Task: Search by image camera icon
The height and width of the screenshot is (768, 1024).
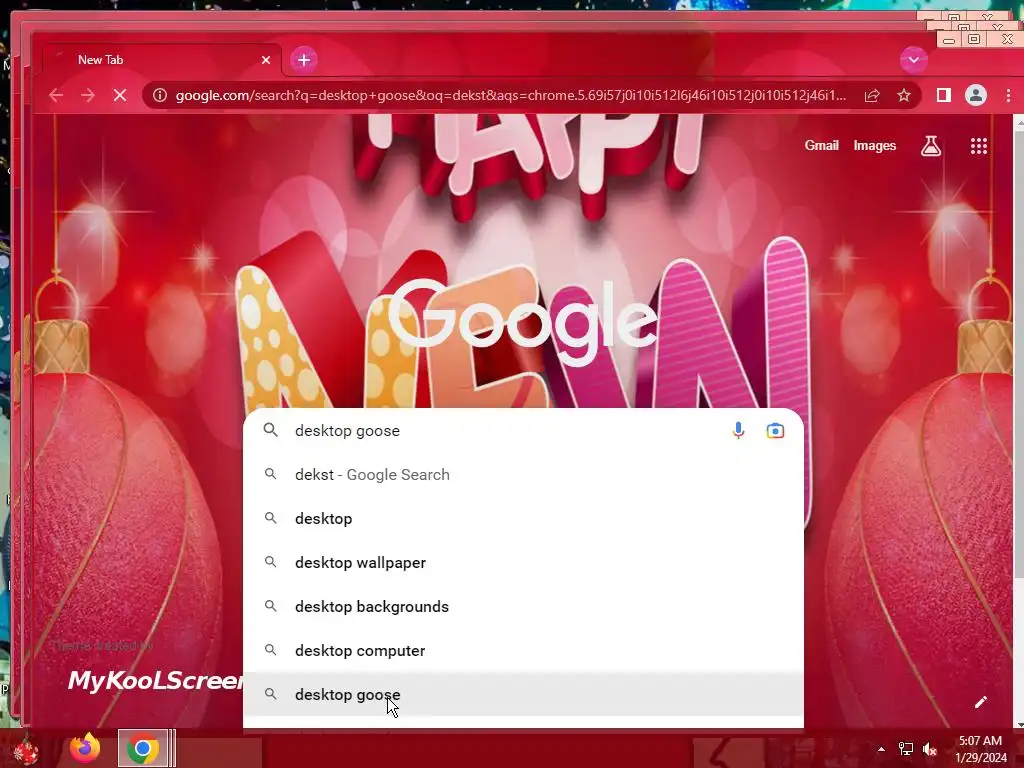Action: [775, 430]
